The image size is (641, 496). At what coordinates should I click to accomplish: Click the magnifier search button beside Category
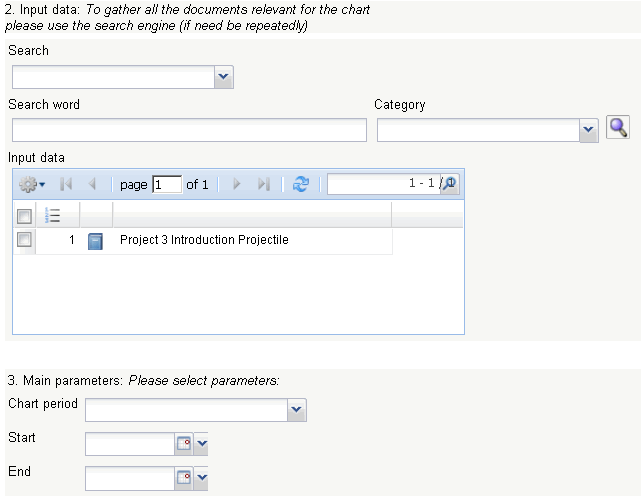619,127
